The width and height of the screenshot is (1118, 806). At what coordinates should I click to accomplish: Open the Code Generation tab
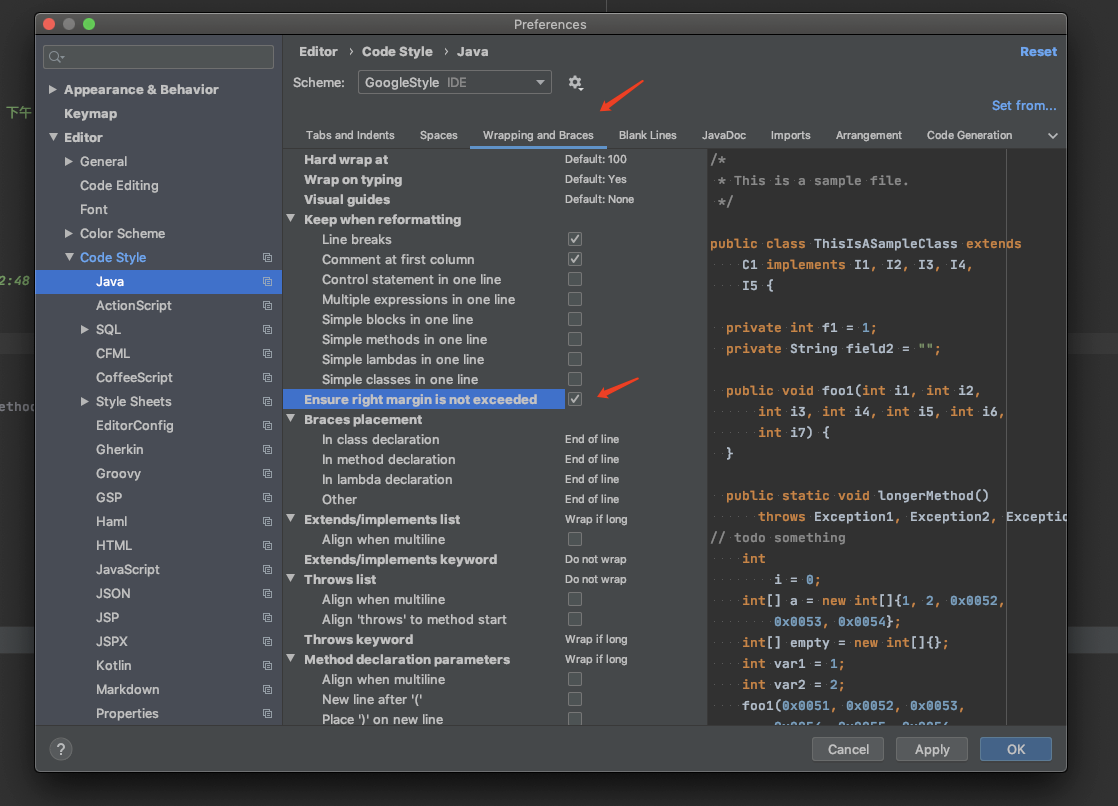pyautogui.click(x=969, y=136)
